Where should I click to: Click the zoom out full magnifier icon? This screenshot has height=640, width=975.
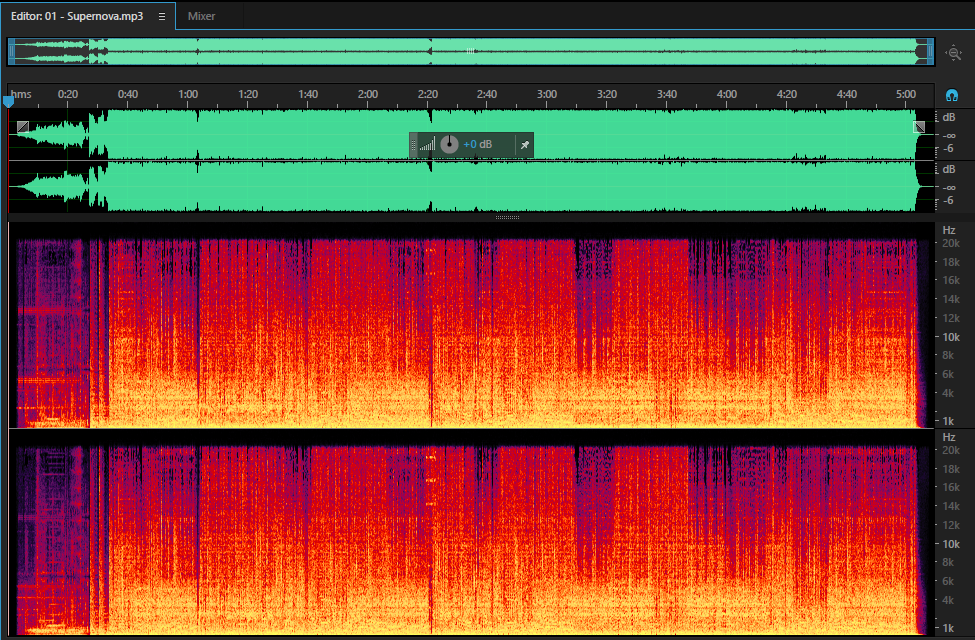tap(954, 53)
